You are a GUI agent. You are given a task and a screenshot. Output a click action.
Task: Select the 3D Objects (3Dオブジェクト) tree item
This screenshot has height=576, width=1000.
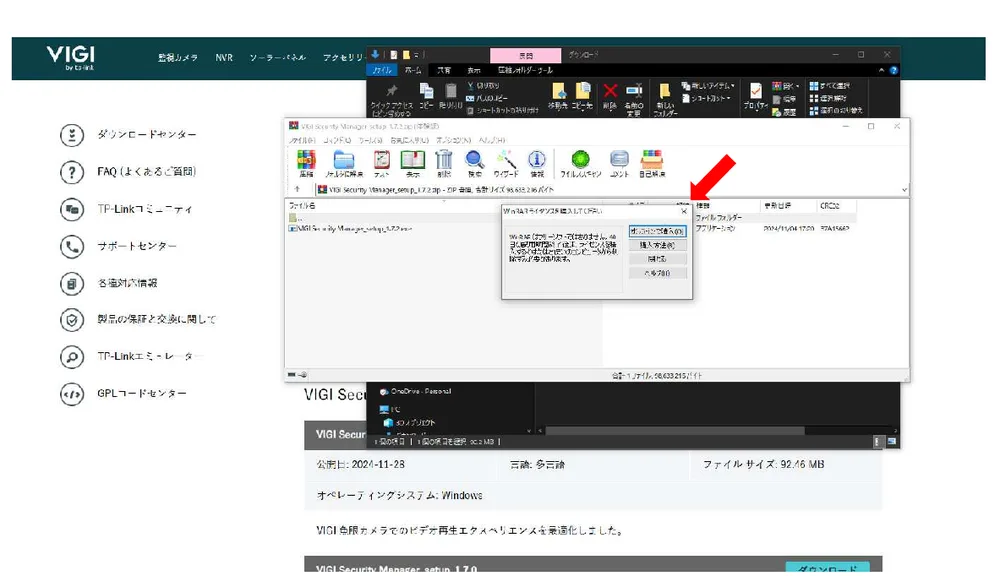pyautogui.click(x=409, y=422)
